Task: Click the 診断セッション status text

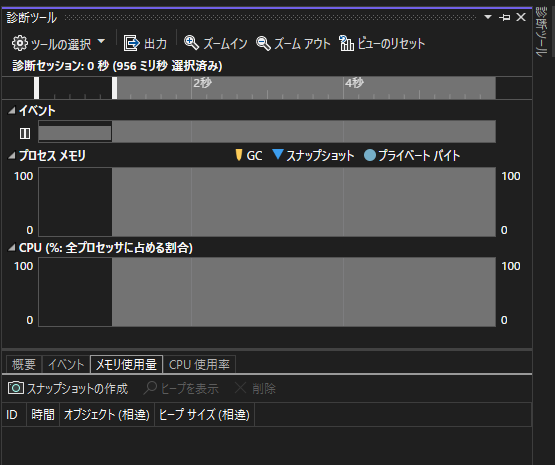Action: 117,66
